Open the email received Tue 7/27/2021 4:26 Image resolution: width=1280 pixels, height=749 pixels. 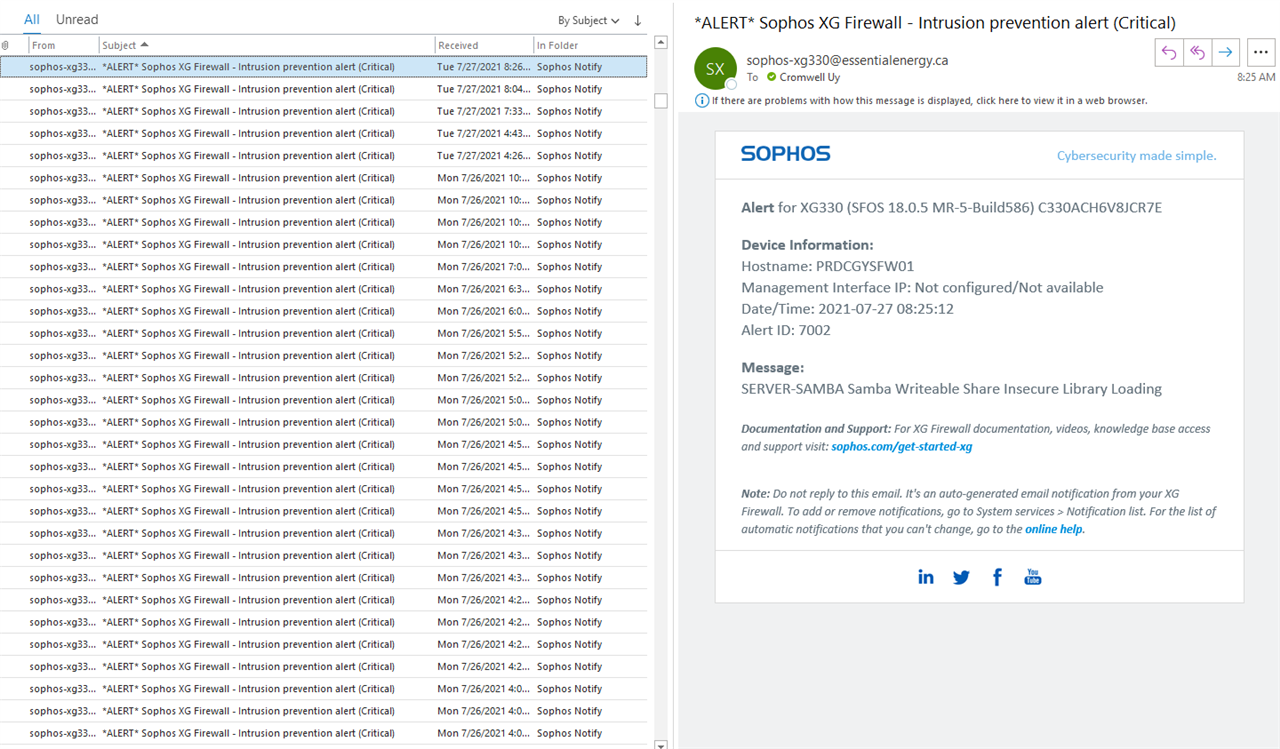coord(323,155)
